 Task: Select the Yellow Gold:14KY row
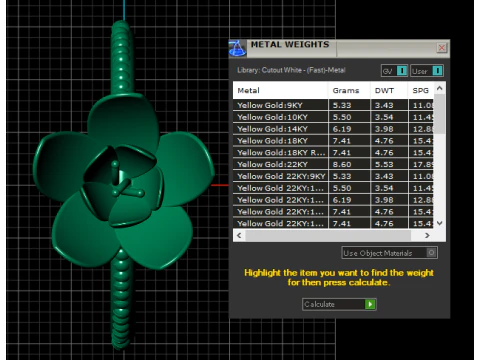coord(333,129)
